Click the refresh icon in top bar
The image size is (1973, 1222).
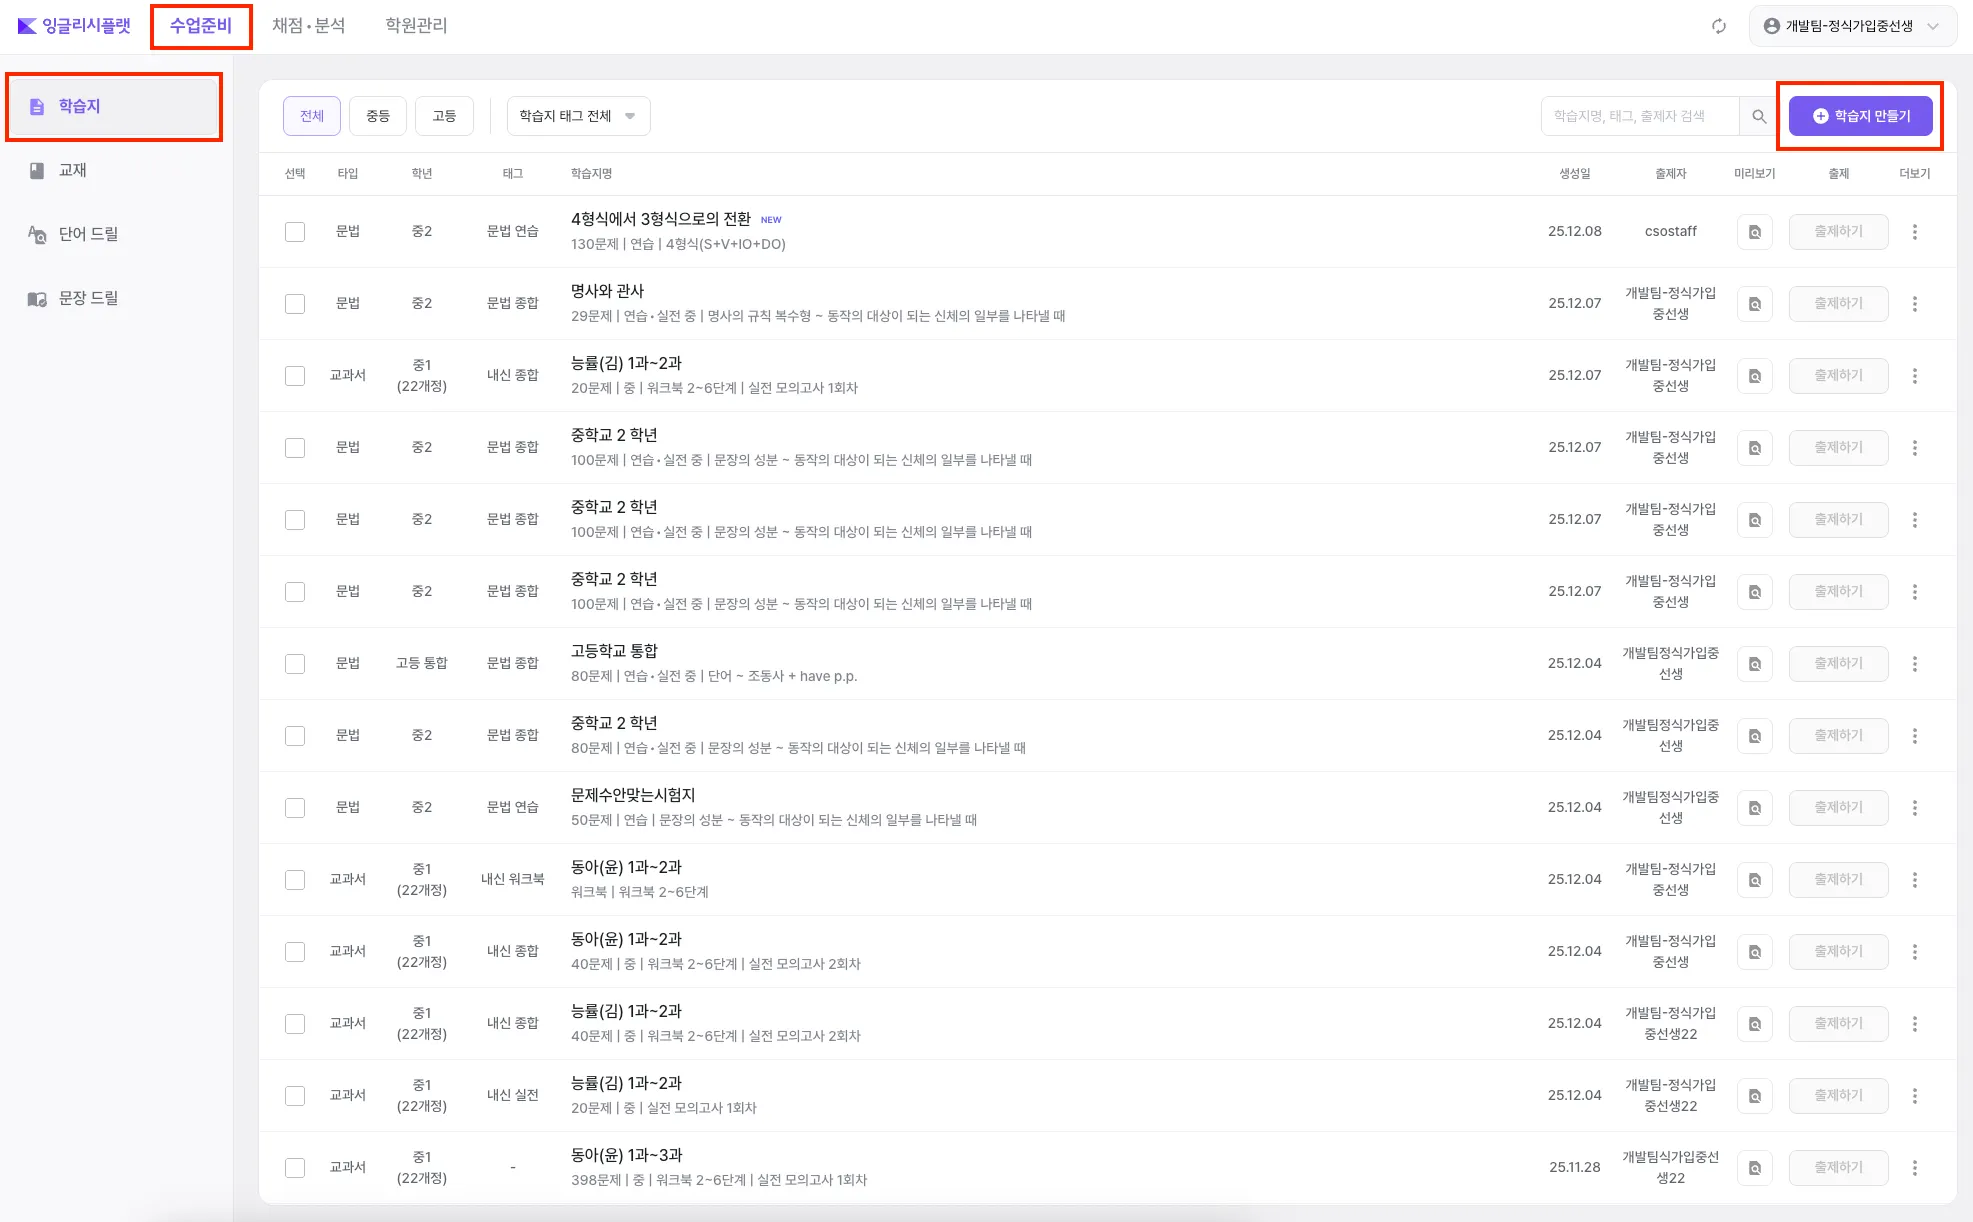pos(1718,26)
